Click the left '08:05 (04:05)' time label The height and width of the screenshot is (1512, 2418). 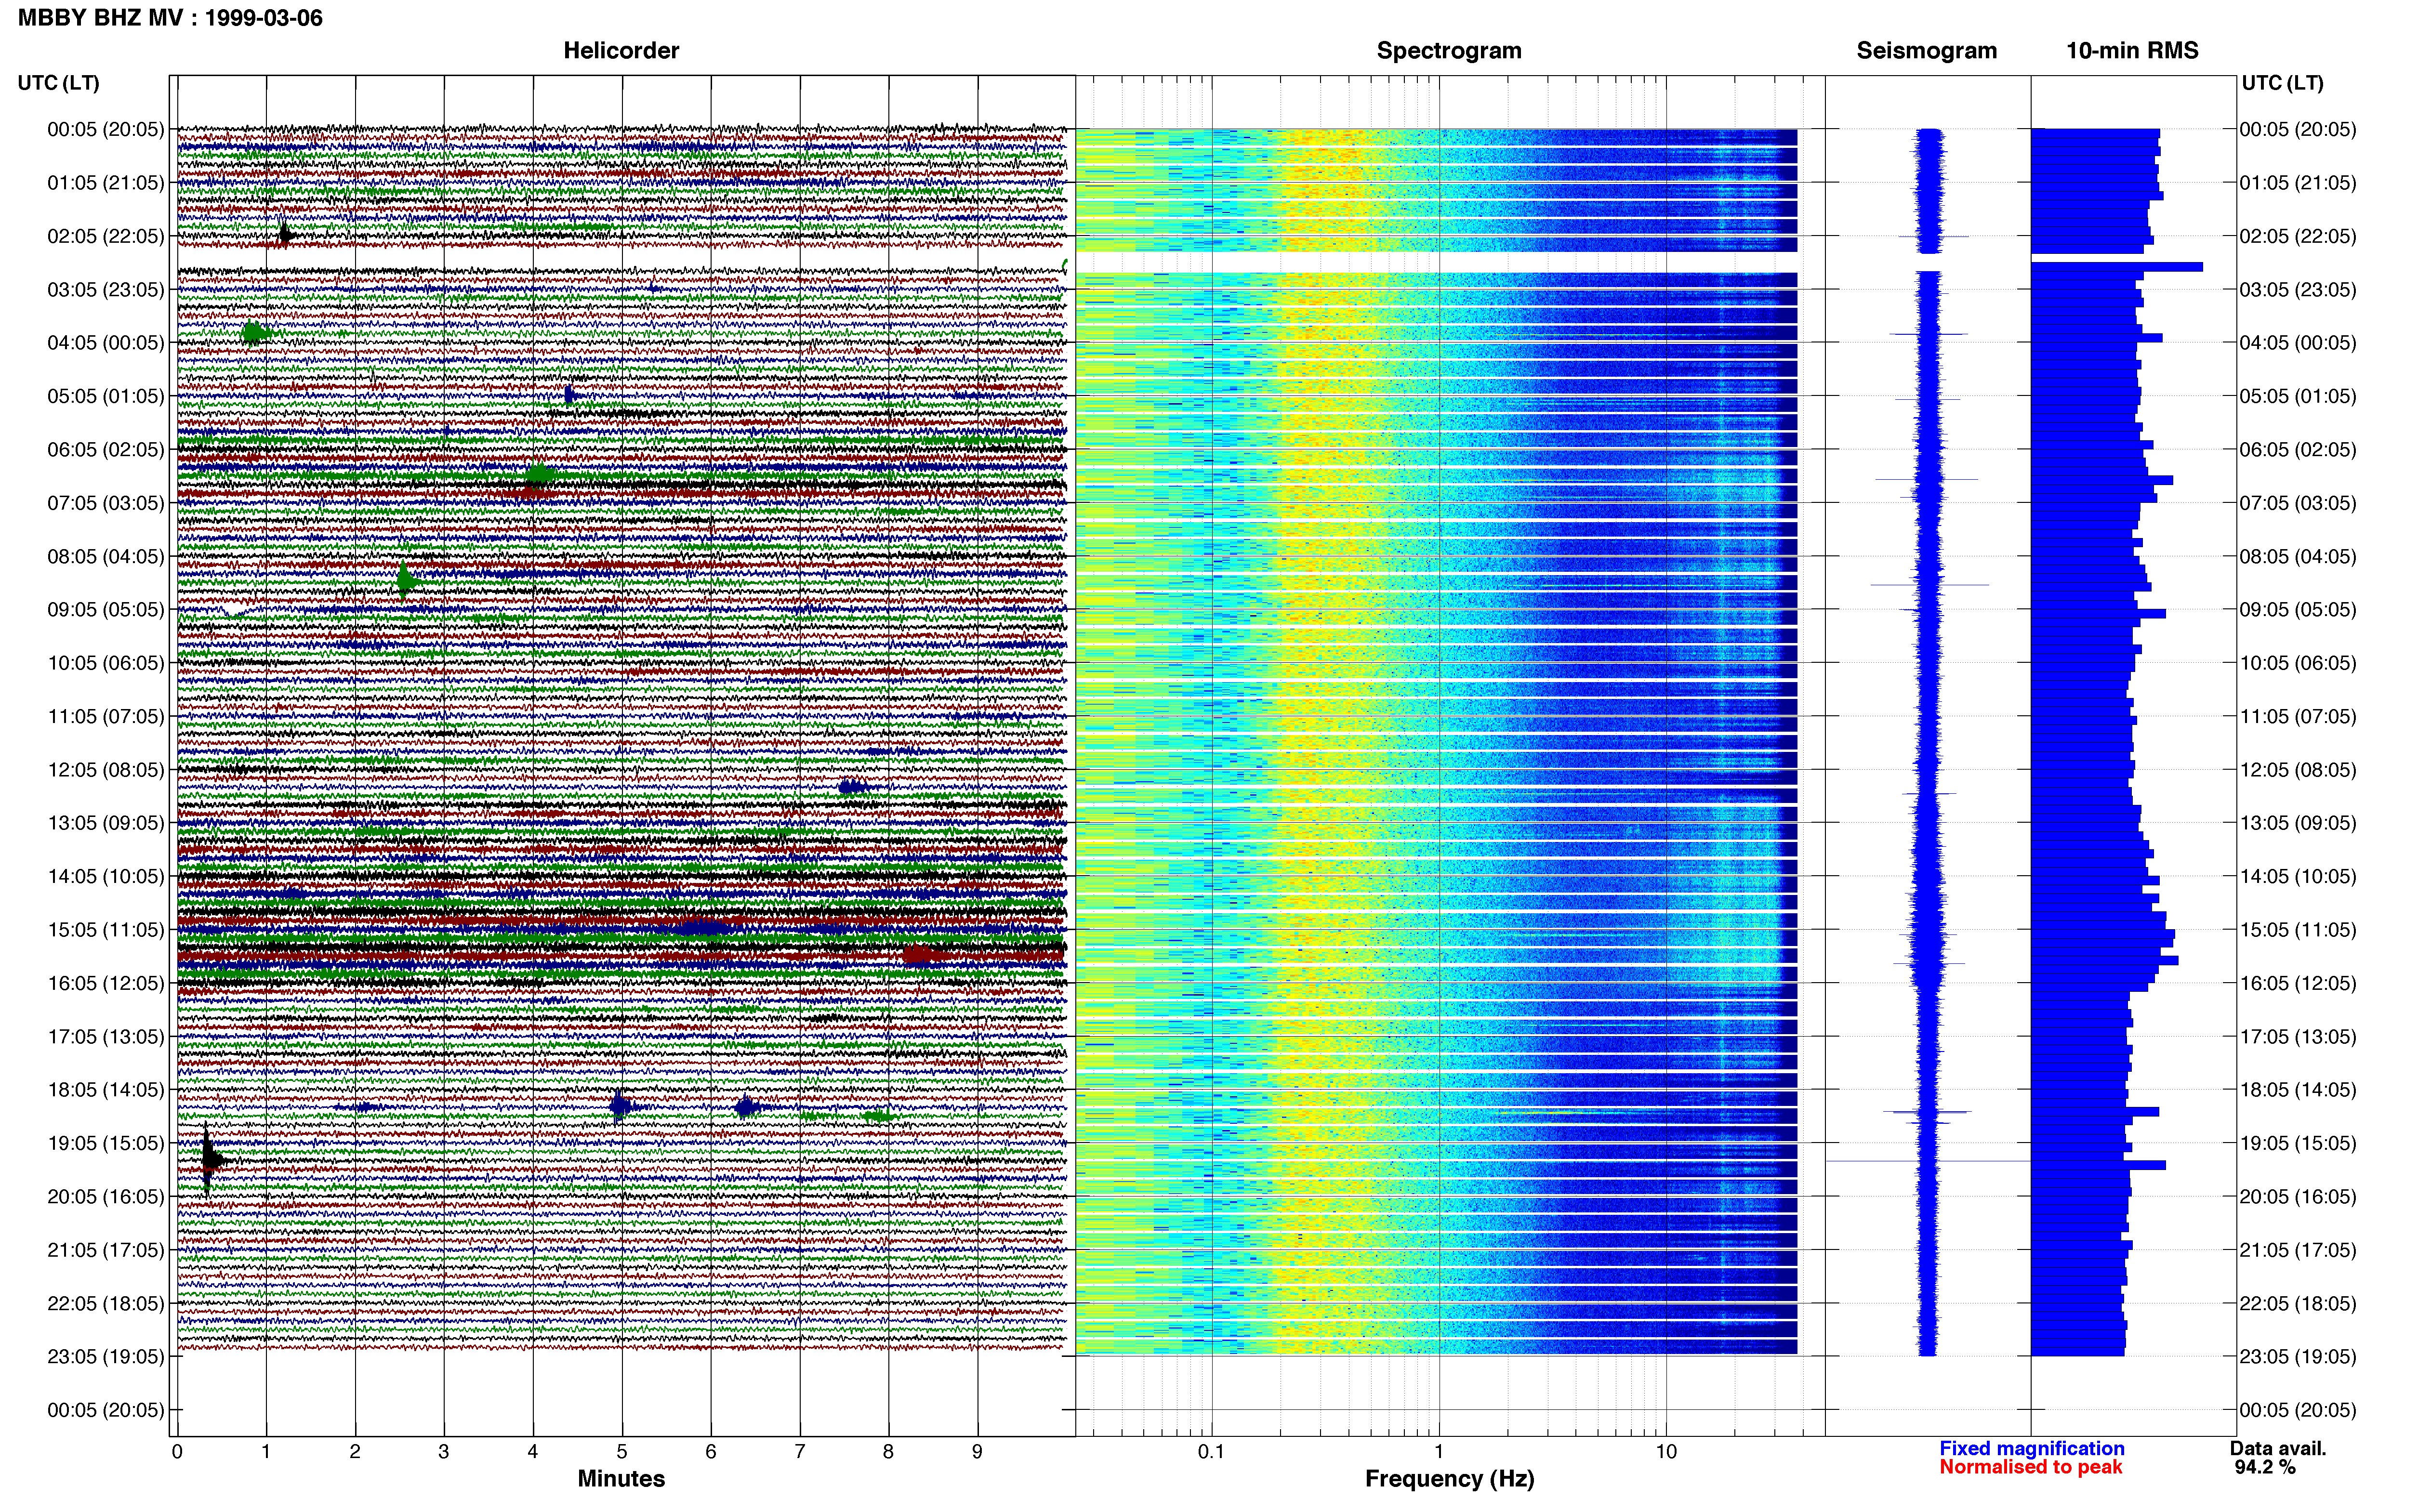coord(105,556)
